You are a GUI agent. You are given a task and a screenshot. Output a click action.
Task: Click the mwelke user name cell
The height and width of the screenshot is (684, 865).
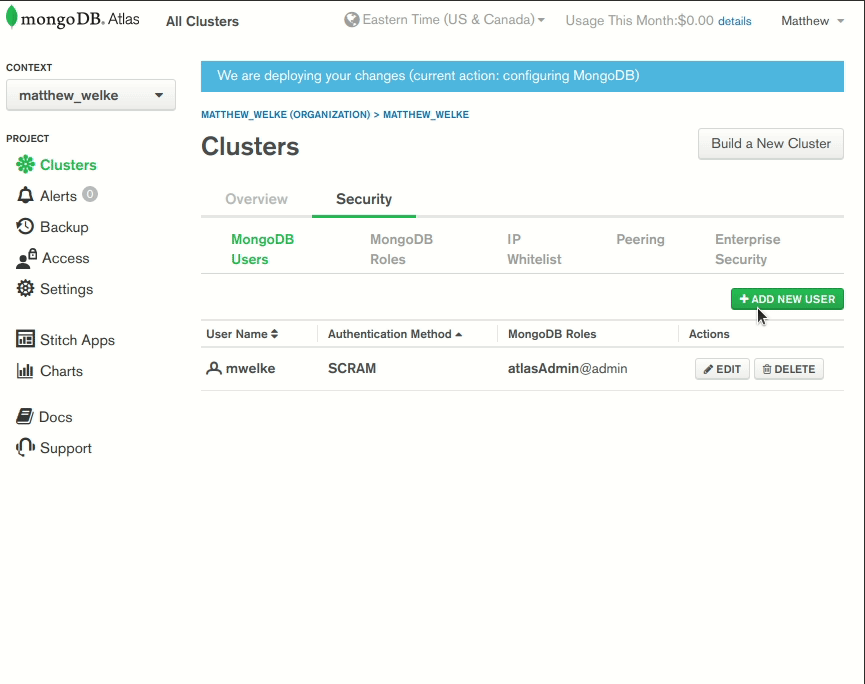tap(250, 368)
